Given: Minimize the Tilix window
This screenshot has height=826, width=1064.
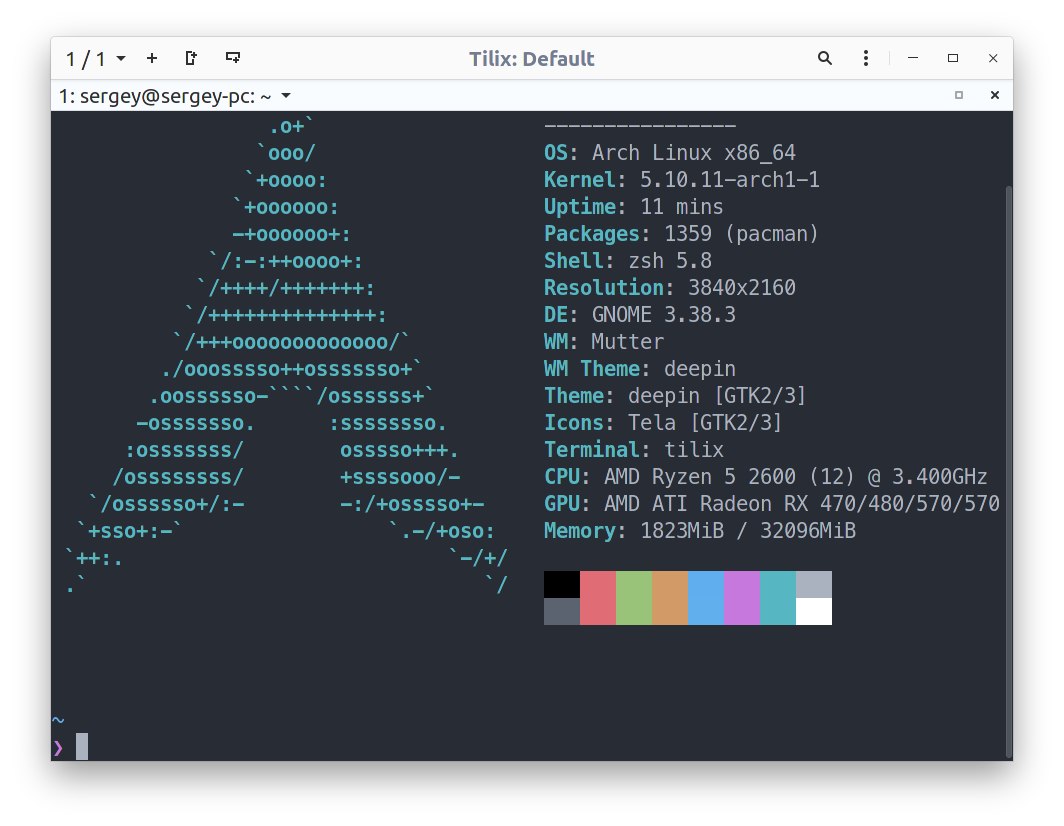Looking at the screenshot, I should pyautogui.click(x=913, y=58).
